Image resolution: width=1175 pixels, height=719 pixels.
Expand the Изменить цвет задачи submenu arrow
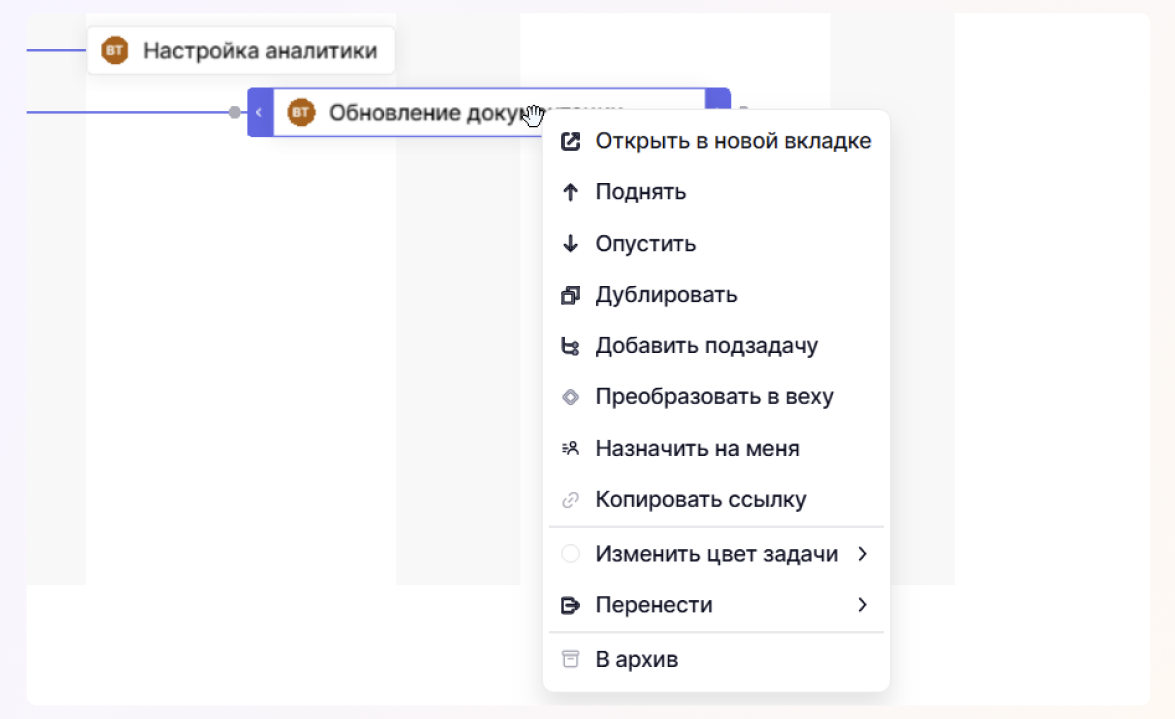click(x=862, y=554)
